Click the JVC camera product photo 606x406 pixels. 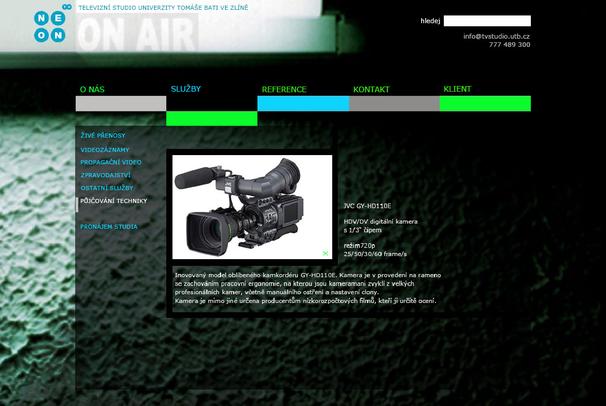click(252, 206)
